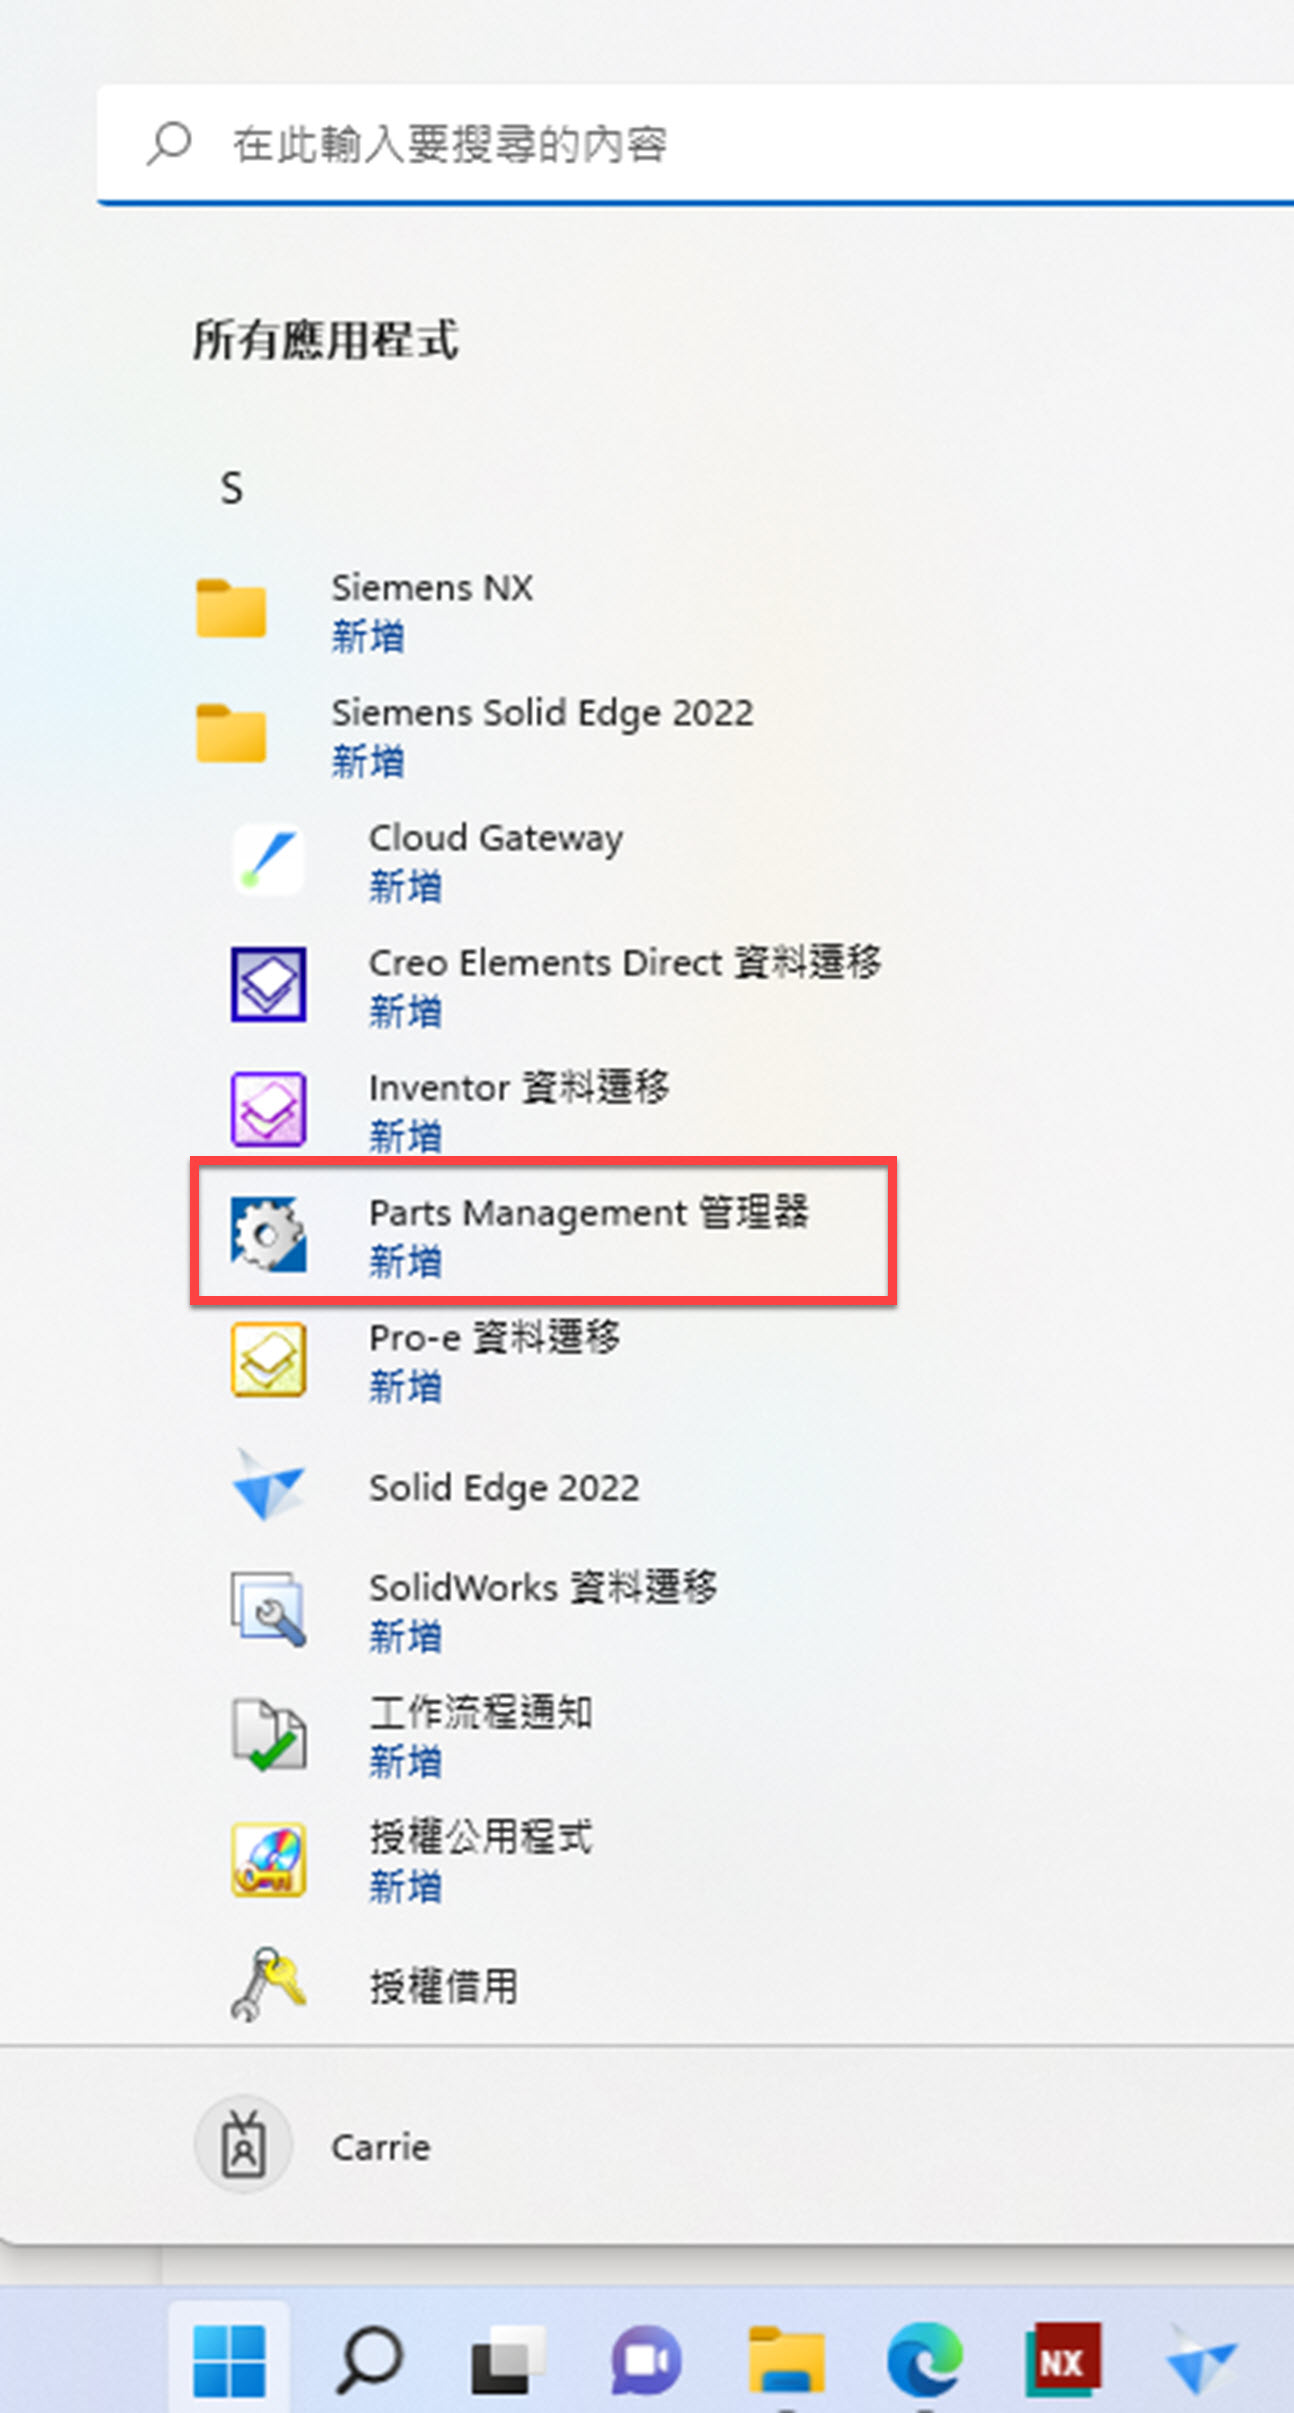Open Solid Edge from taskbar icon
This screenshot has height=2413, width=1294.
point(1202,2360)
